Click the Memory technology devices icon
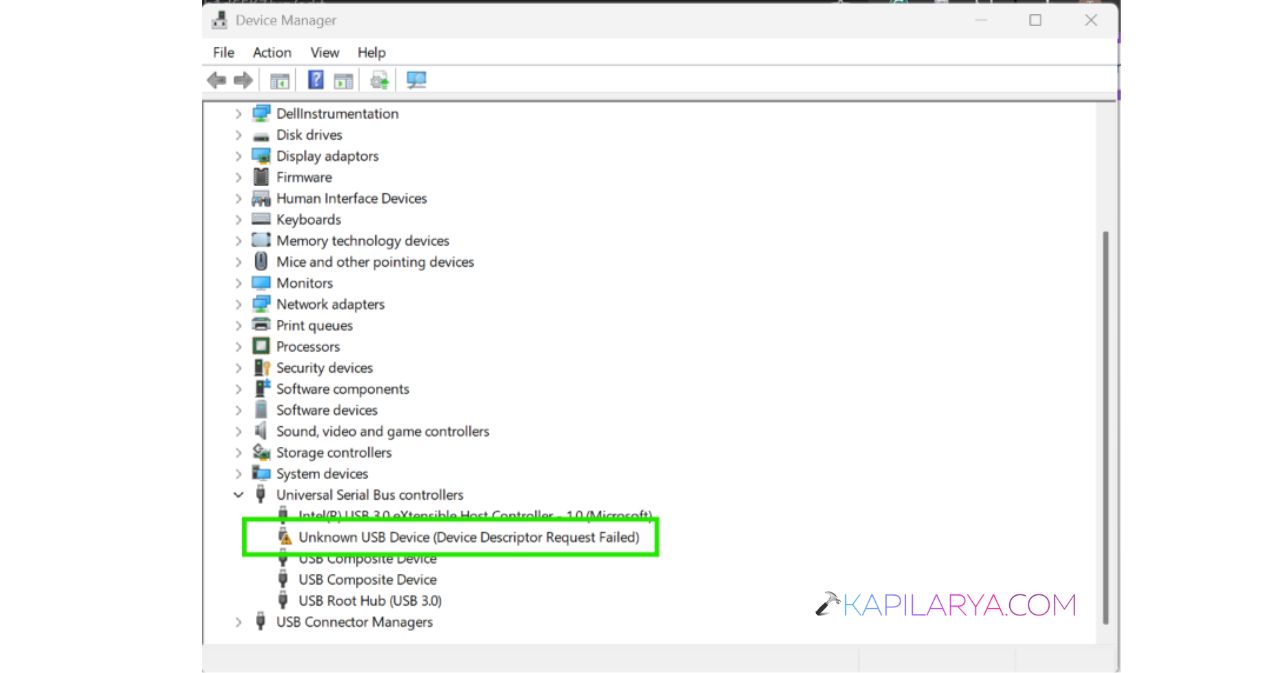The height and width of the screenshot is (673, 1280). (x=261, y=240)
